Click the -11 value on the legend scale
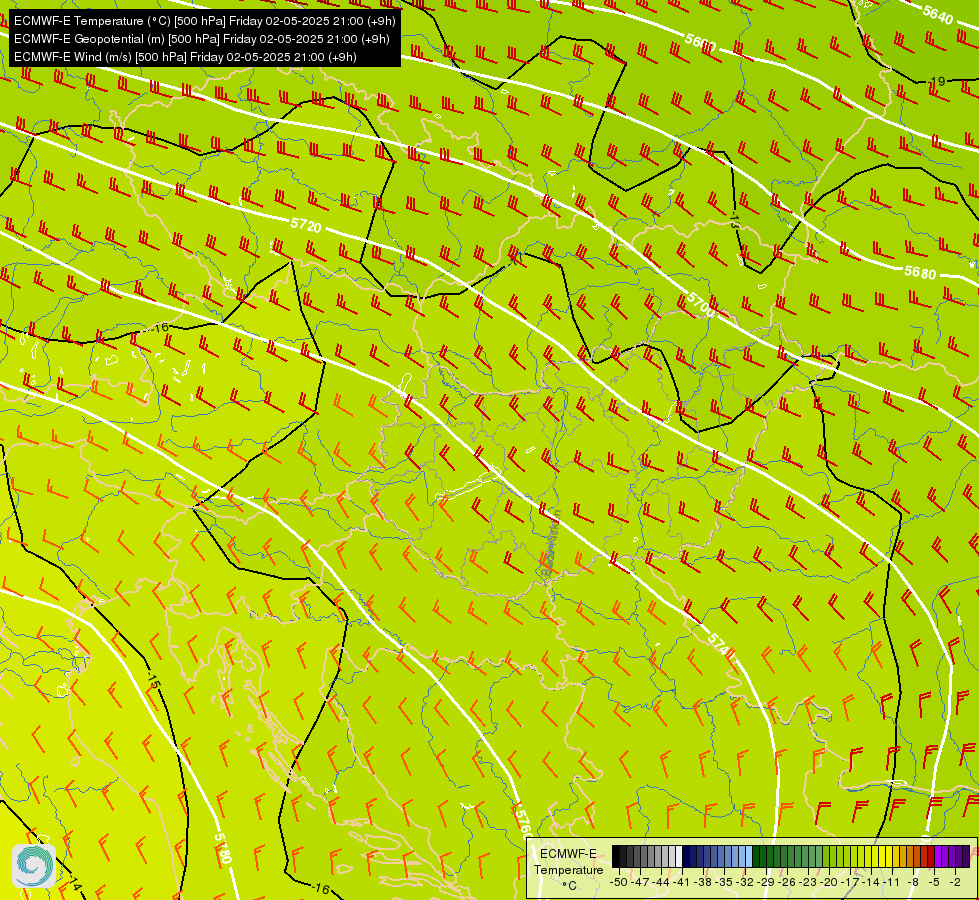979x900 pixels. 892,882
